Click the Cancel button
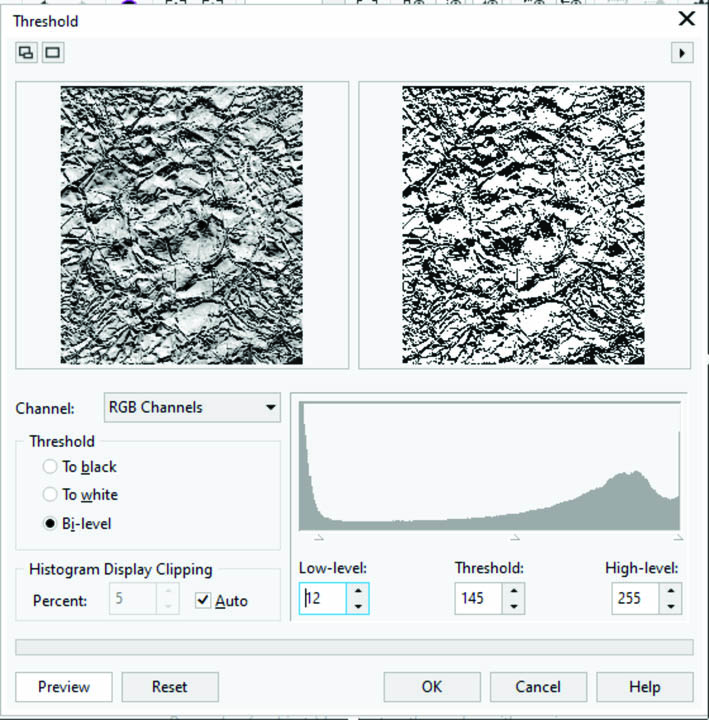The height and width of the screenshot is (720, 709). pos(538,687)
